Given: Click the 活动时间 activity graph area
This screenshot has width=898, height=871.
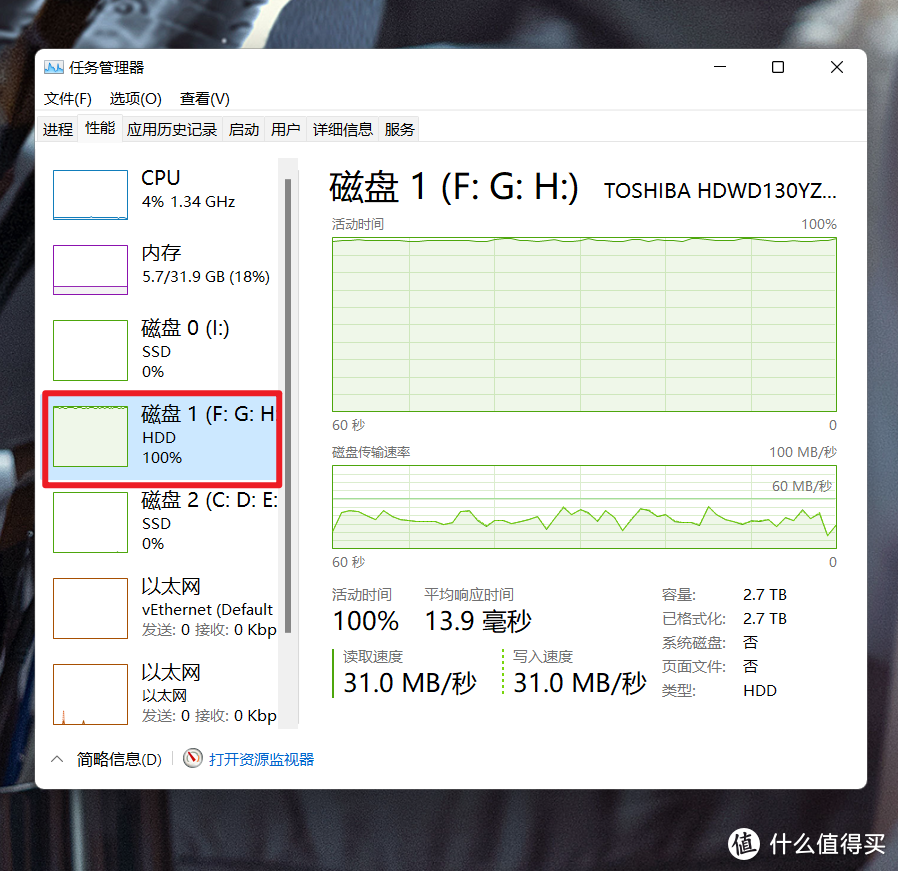Looking at the screenshot, I should coord(584,322).
